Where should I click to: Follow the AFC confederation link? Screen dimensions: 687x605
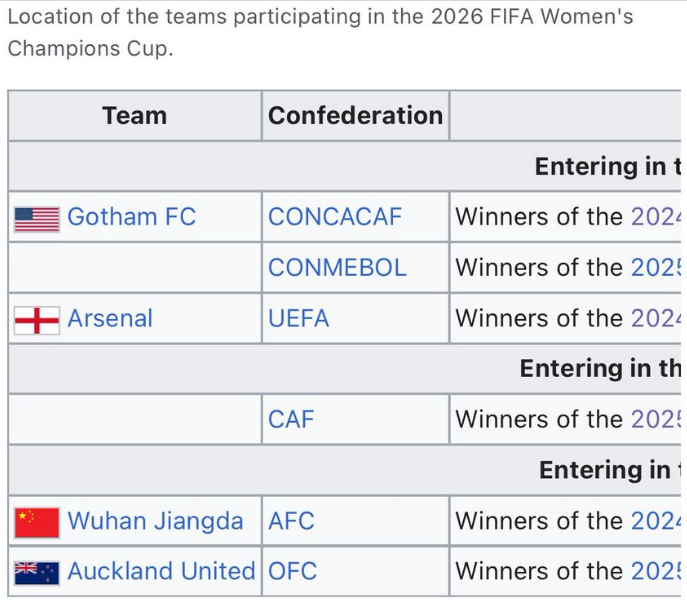coord(291,521)
